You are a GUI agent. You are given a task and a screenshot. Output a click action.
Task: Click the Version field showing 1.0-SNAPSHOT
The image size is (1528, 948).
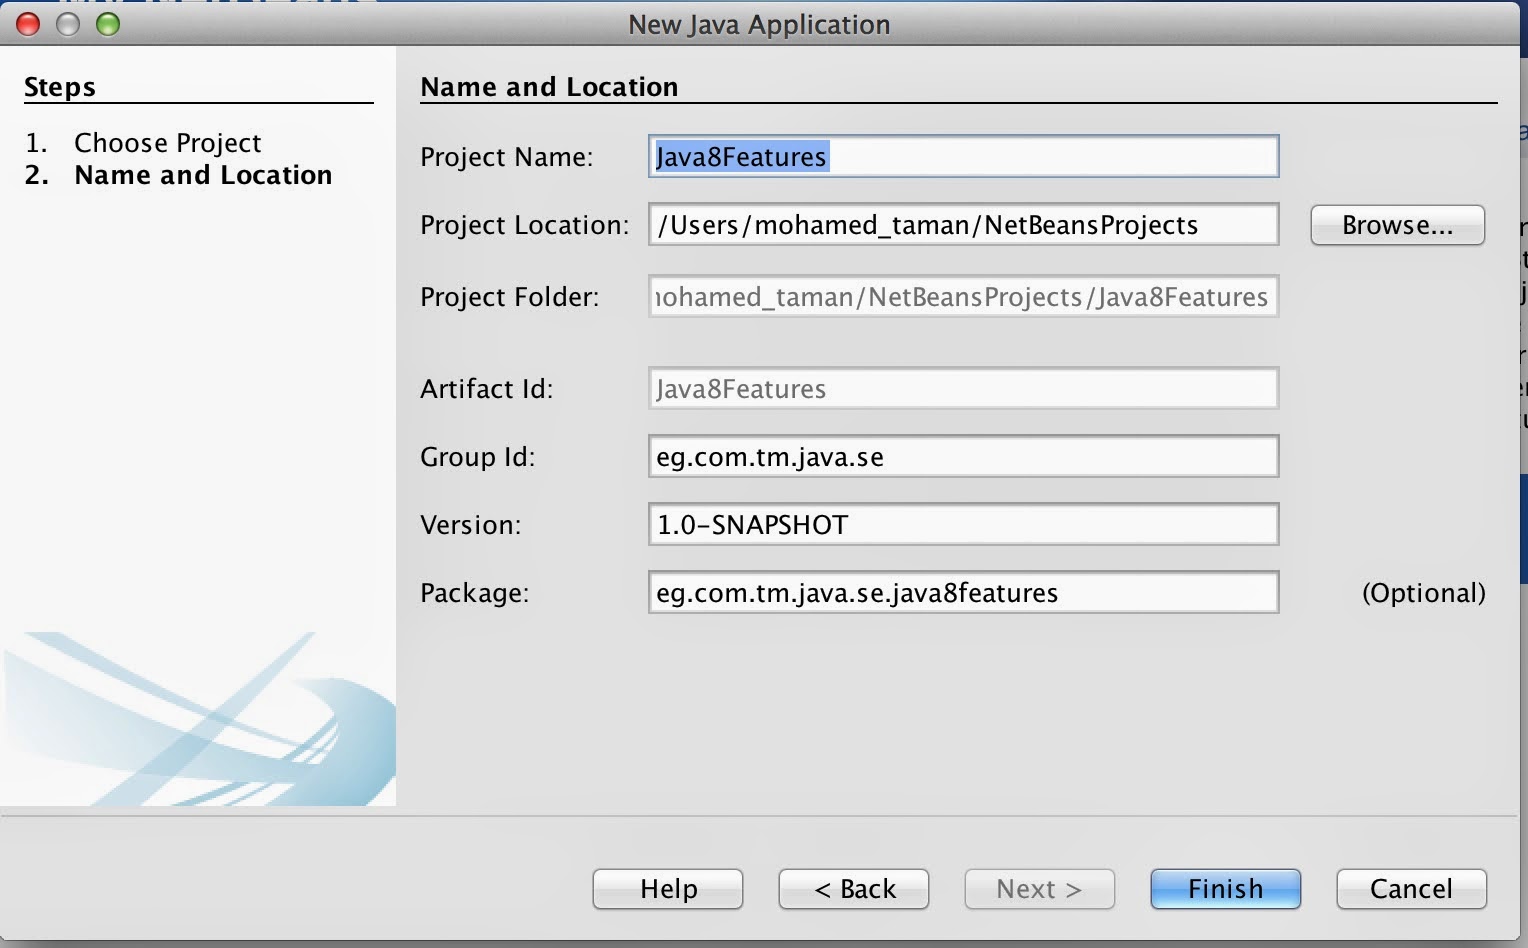962,524
